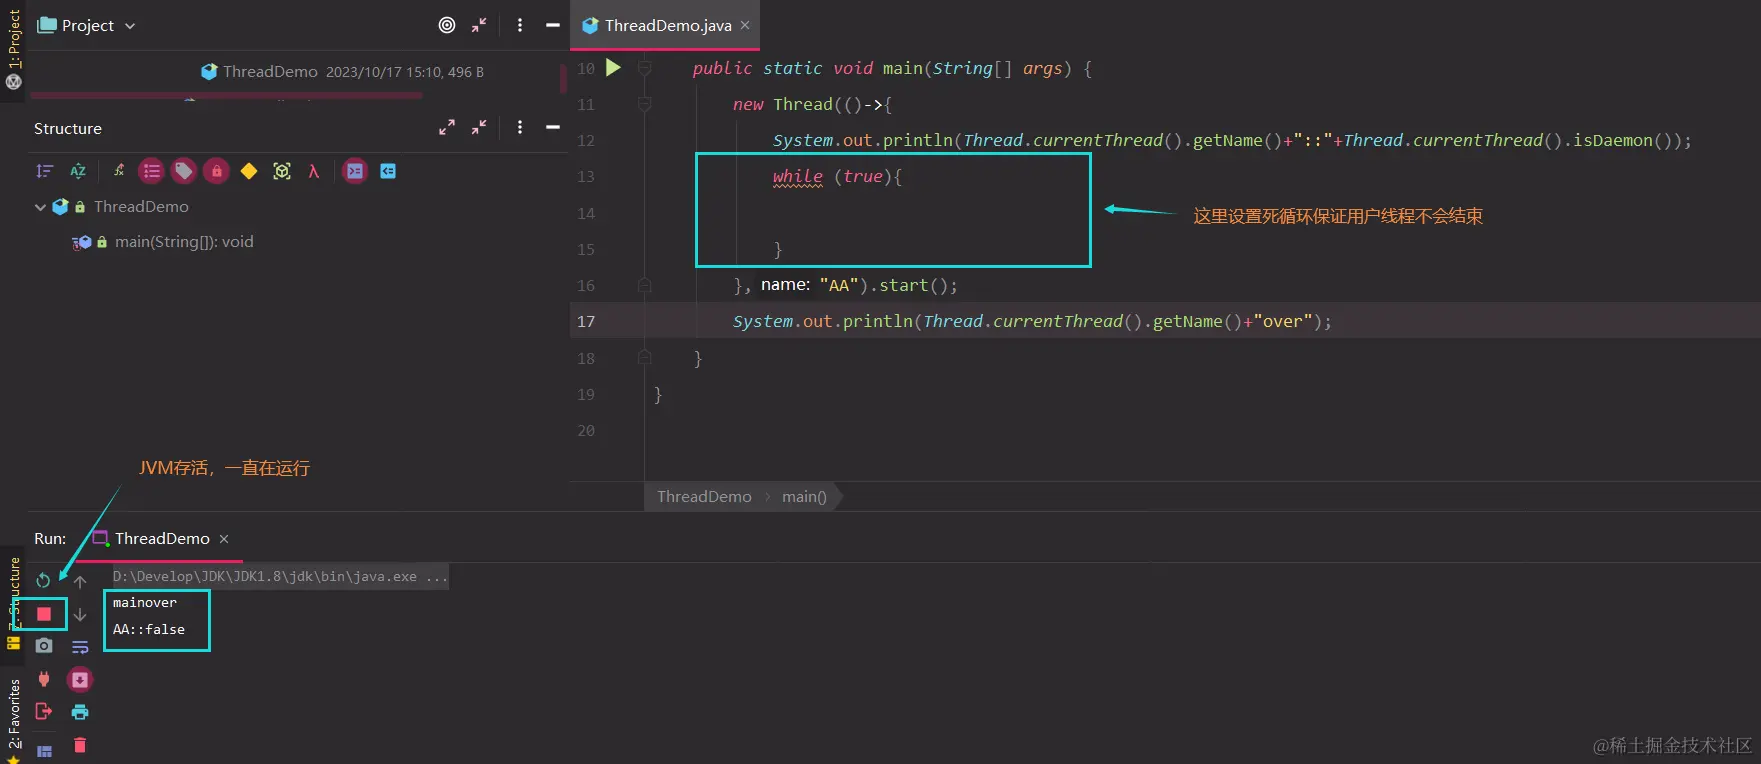Click the layout icon at Run toolbar bottom
Viewport: 1761px width, 764px height.
(x=45, y=751)
